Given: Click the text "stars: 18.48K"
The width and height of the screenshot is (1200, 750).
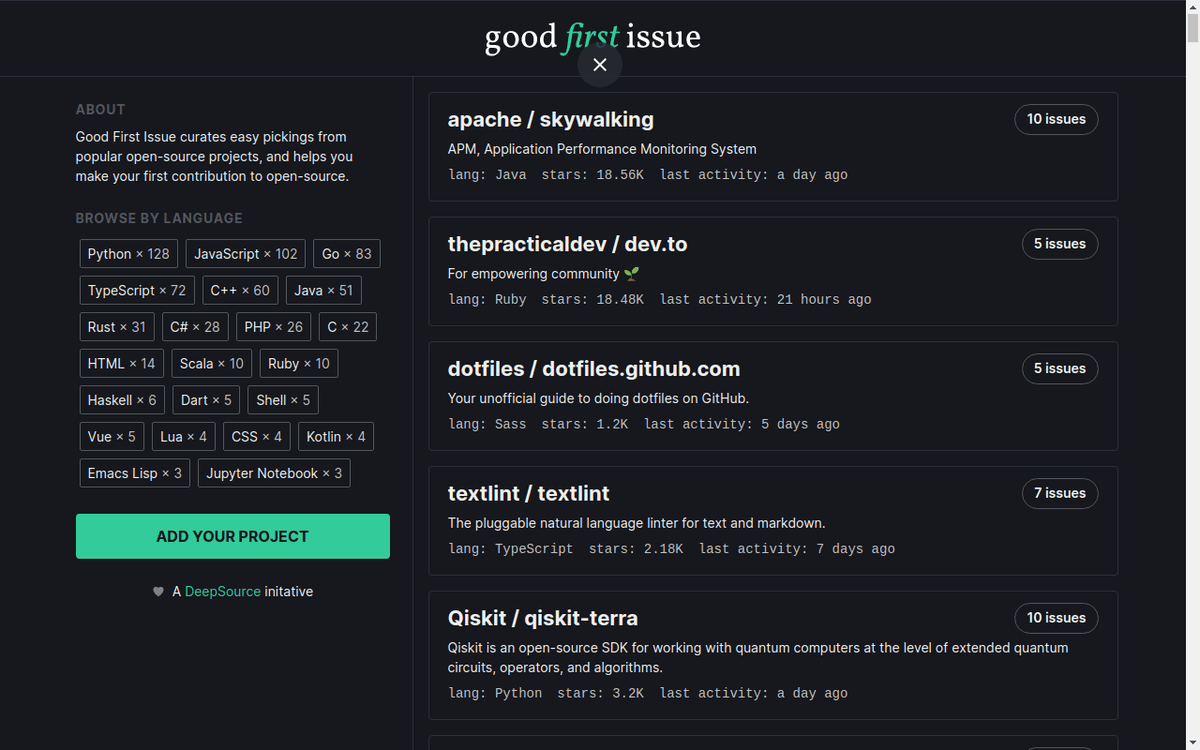Looking at the screenshot, I should click(593, 300).
